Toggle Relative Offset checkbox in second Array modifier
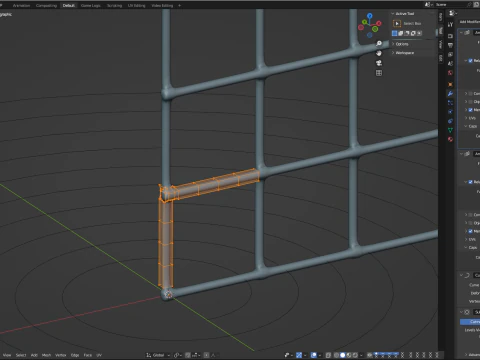Image resolution: width=480 pixels, height=360 pixels. tap(470, 182)
